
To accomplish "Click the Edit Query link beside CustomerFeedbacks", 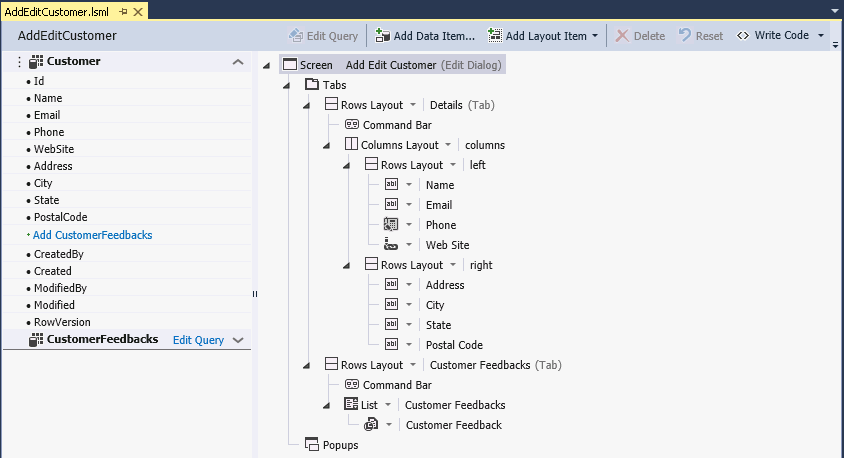I will point(198,340).
